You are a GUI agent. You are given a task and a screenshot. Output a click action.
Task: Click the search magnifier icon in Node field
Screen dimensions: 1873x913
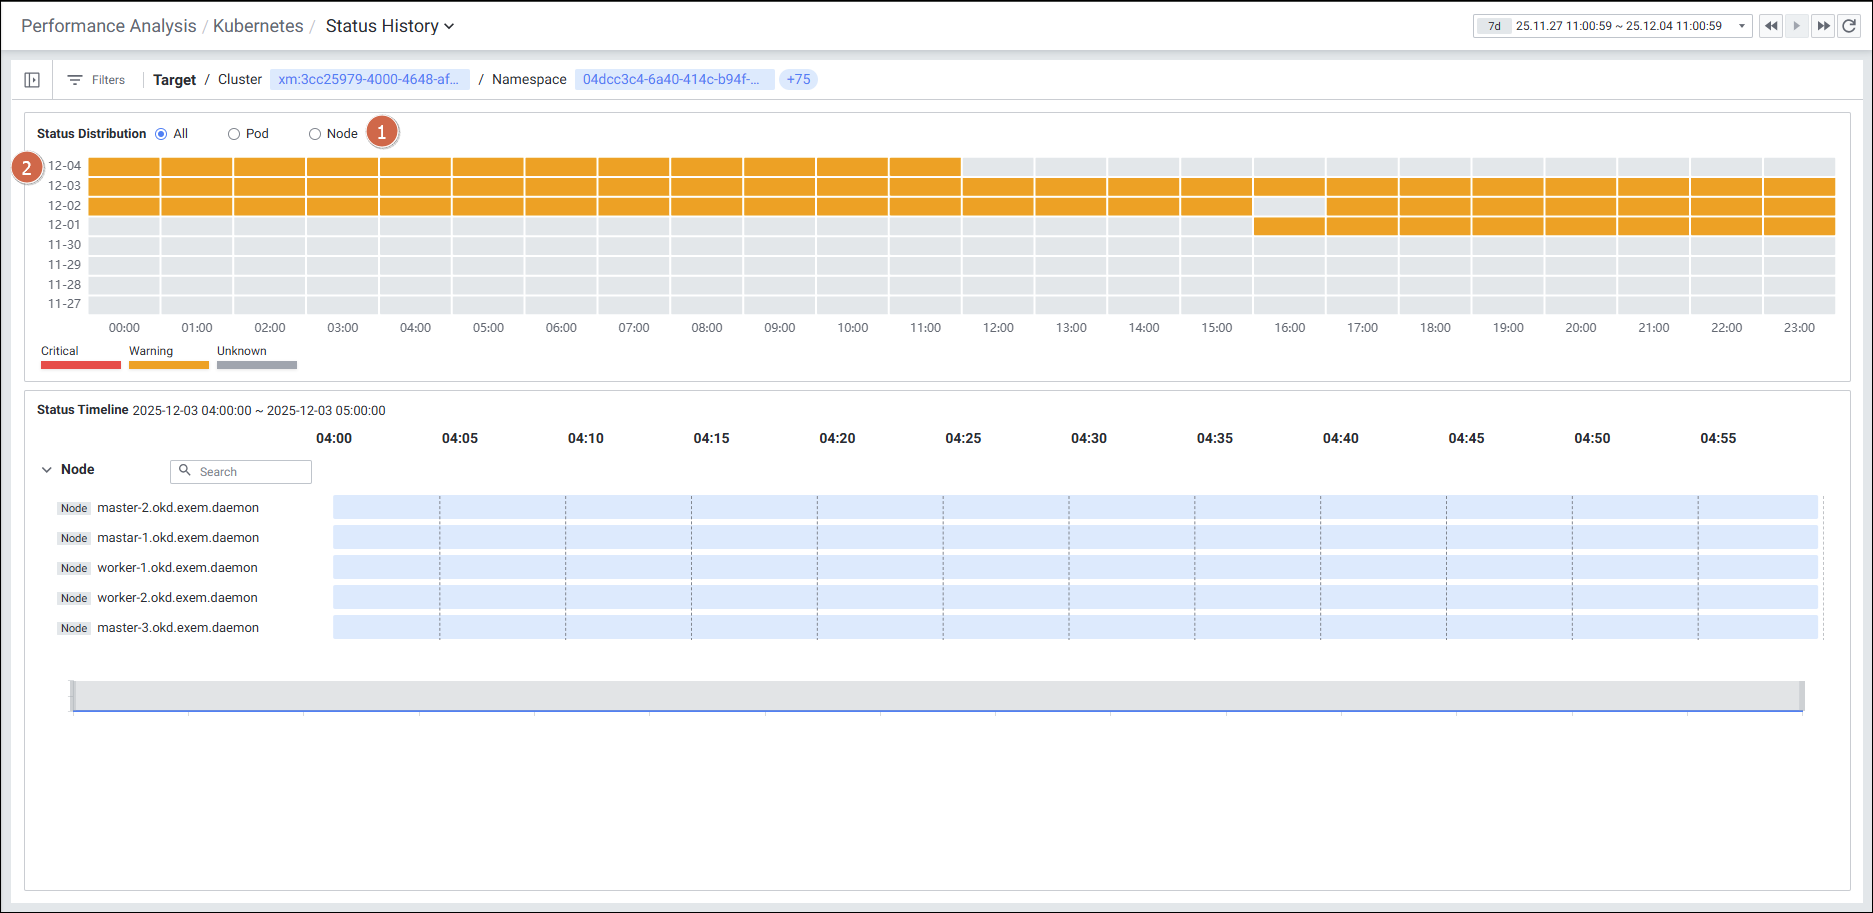pyautogui.click(x=185, y=471)
